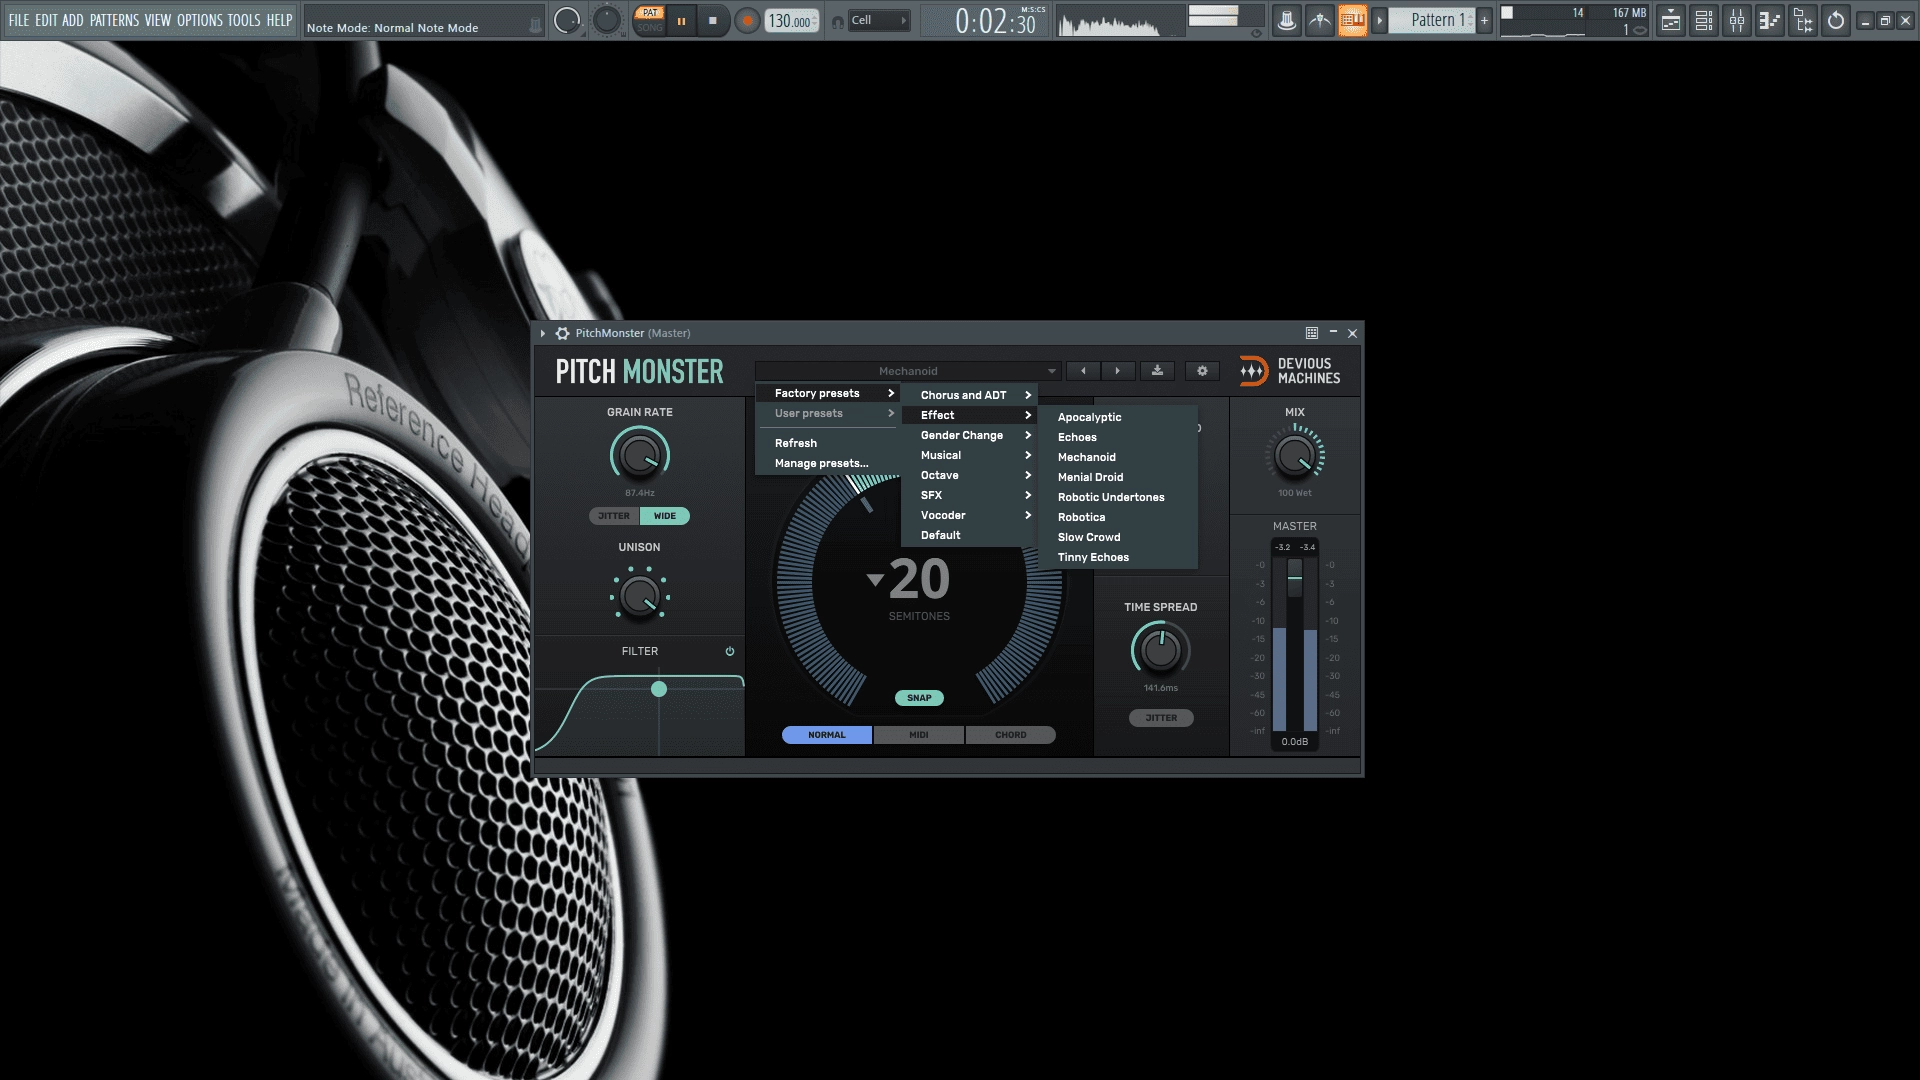Open the TOOLS menu
This screenshot has height=1080, width=1920.
[244, 20]
